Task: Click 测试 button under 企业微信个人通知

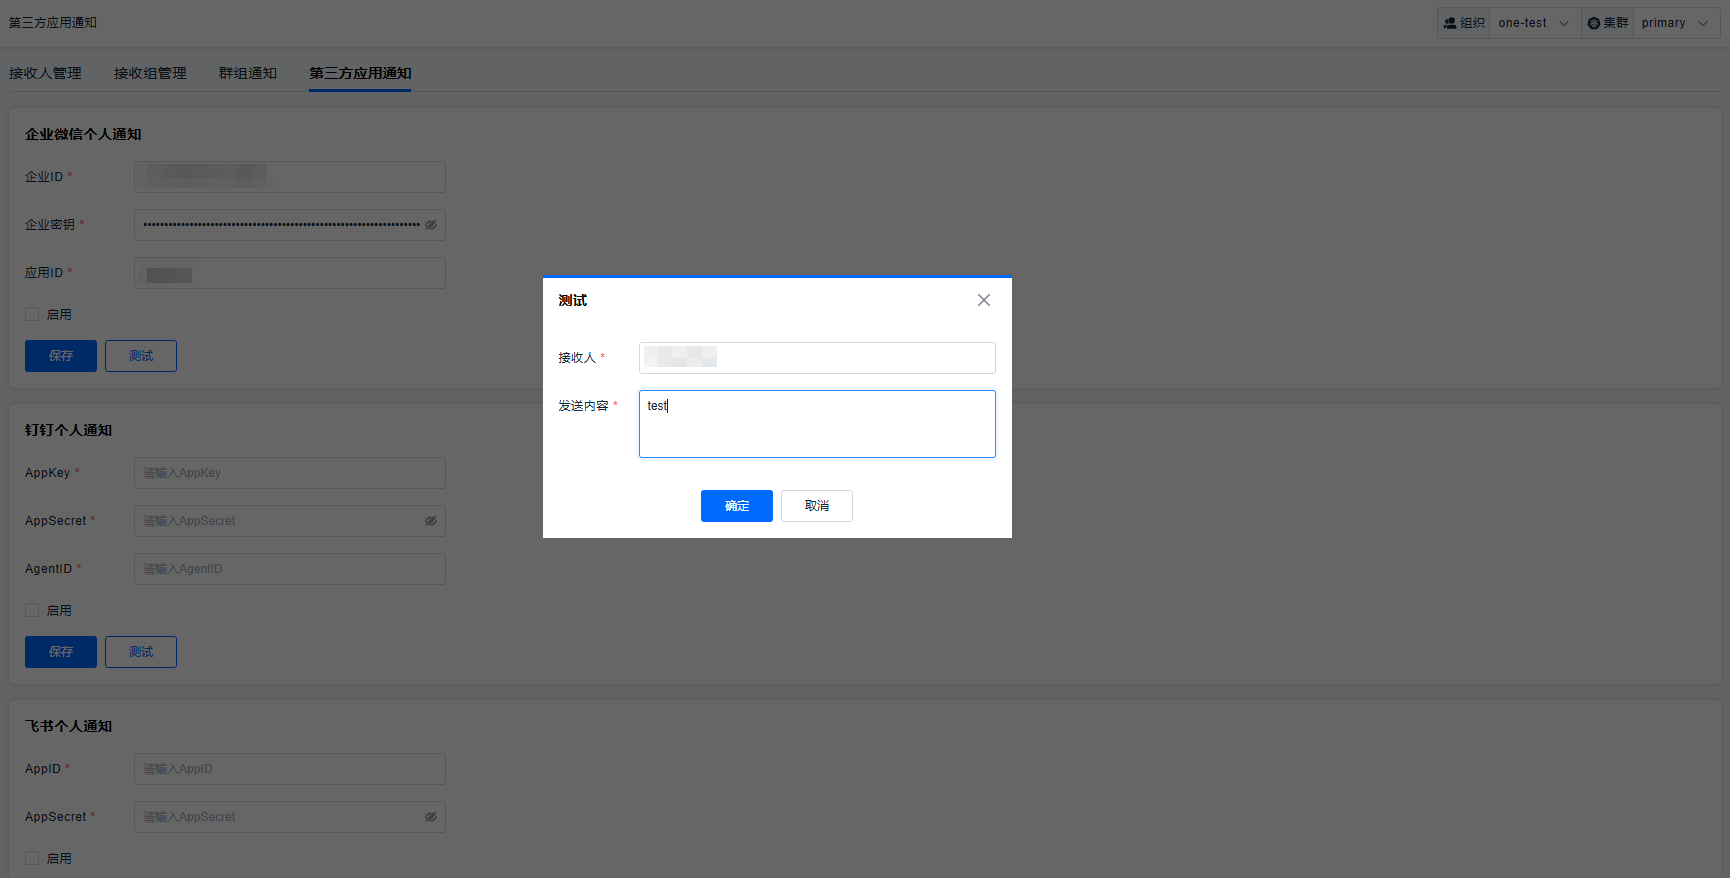Action: 141,356
